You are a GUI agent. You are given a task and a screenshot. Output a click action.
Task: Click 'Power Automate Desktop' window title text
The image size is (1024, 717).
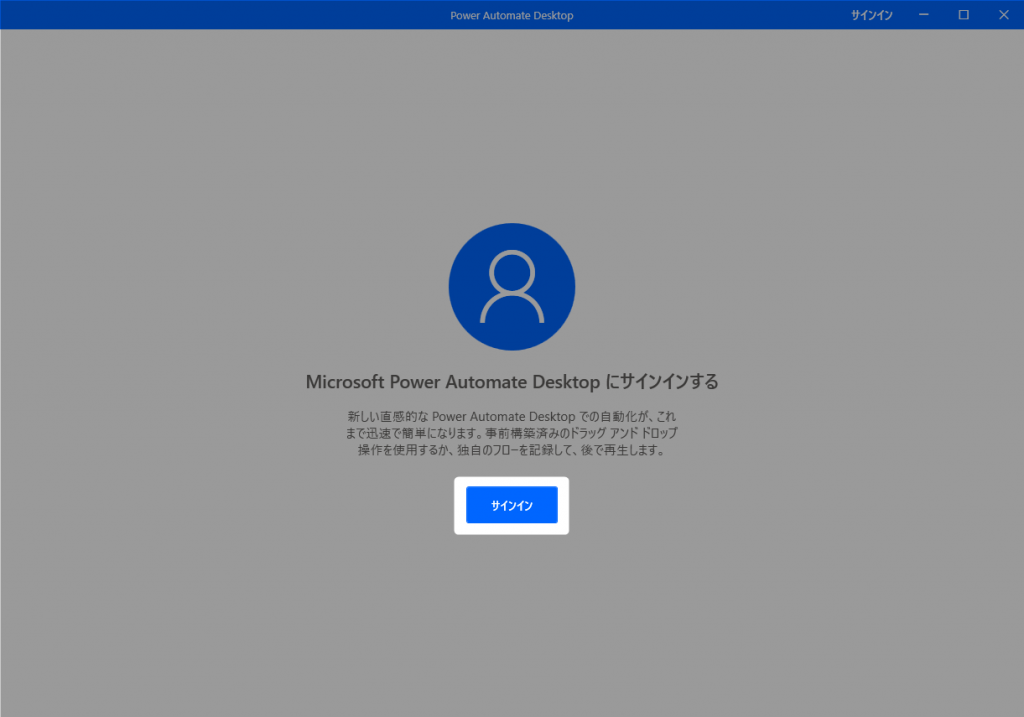511,15
